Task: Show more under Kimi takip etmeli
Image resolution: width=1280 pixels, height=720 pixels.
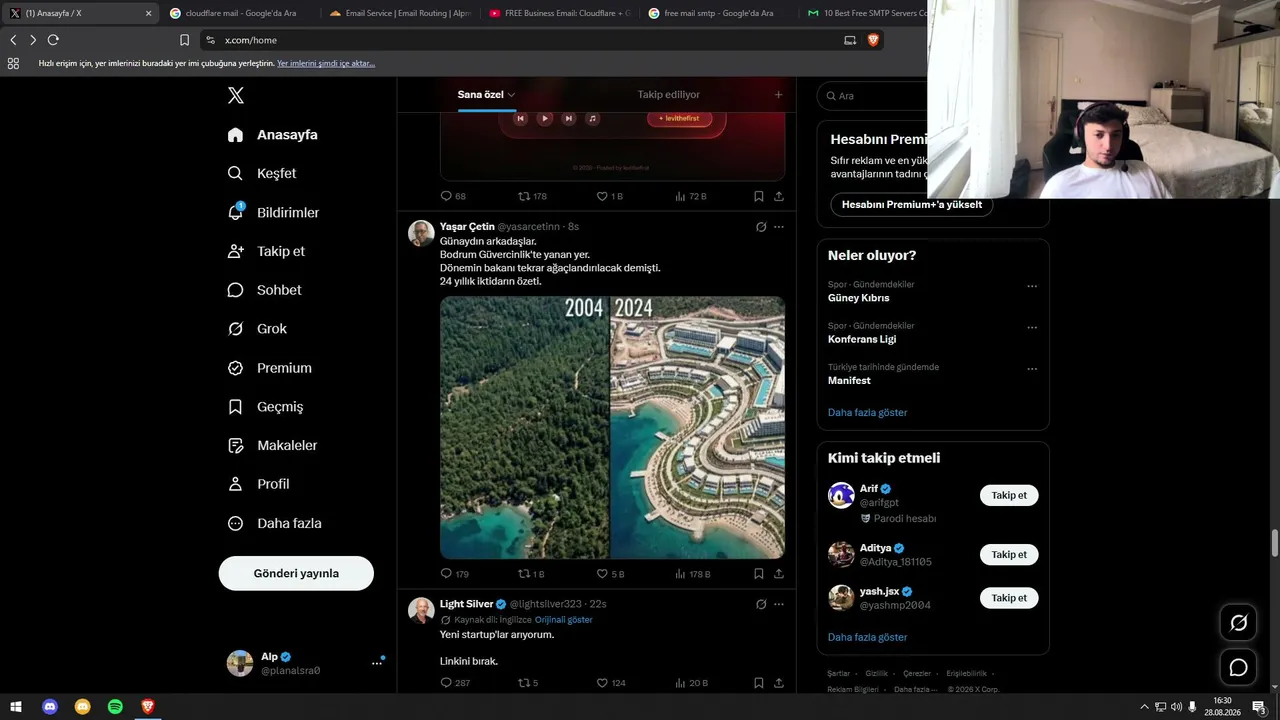Action: [868, 637]
